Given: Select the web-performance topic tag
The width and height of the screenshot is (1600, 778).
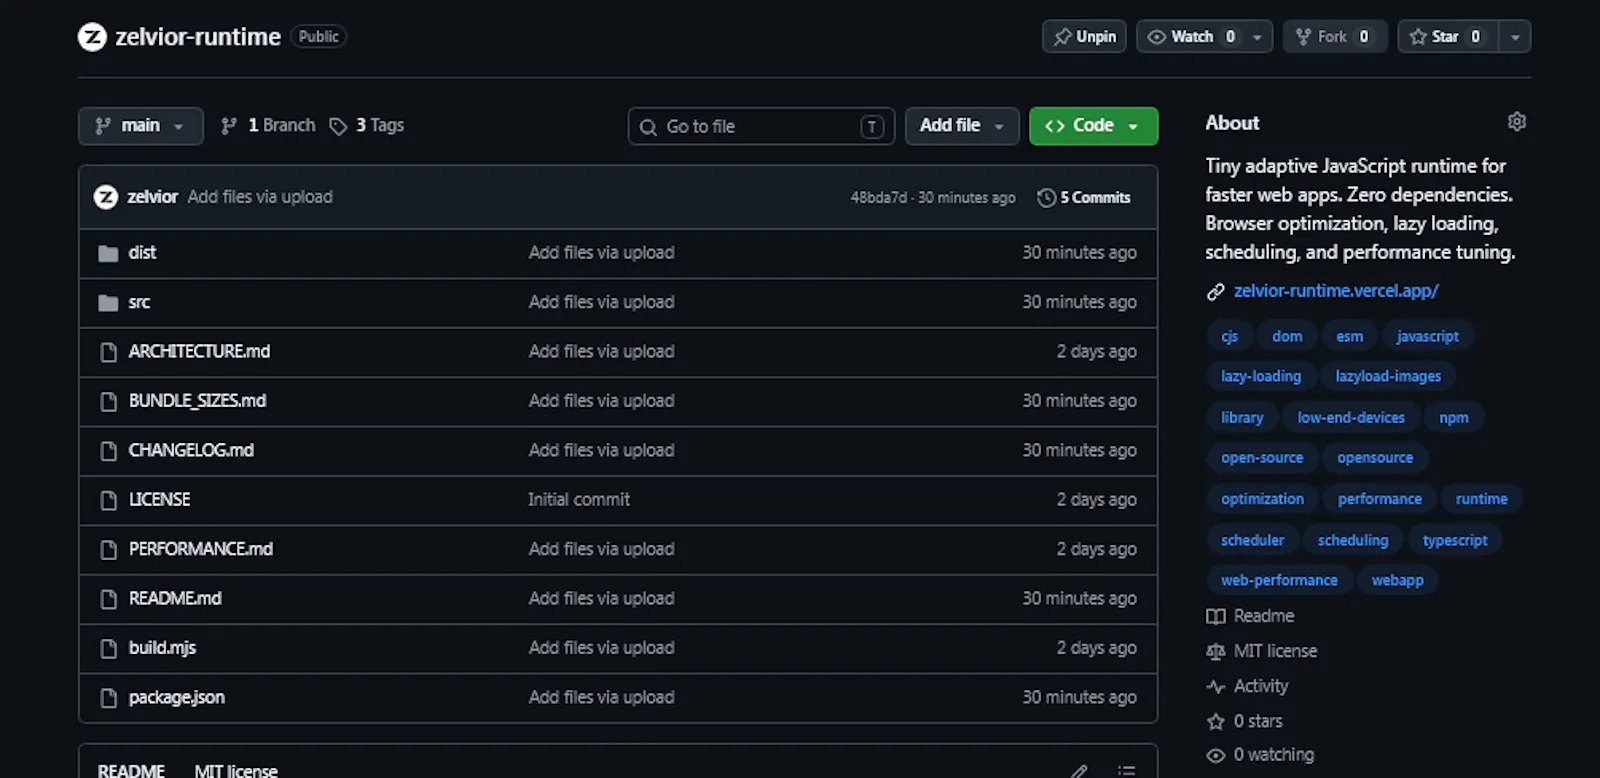Looking at the screenshot, I should tap(1279, 580).
